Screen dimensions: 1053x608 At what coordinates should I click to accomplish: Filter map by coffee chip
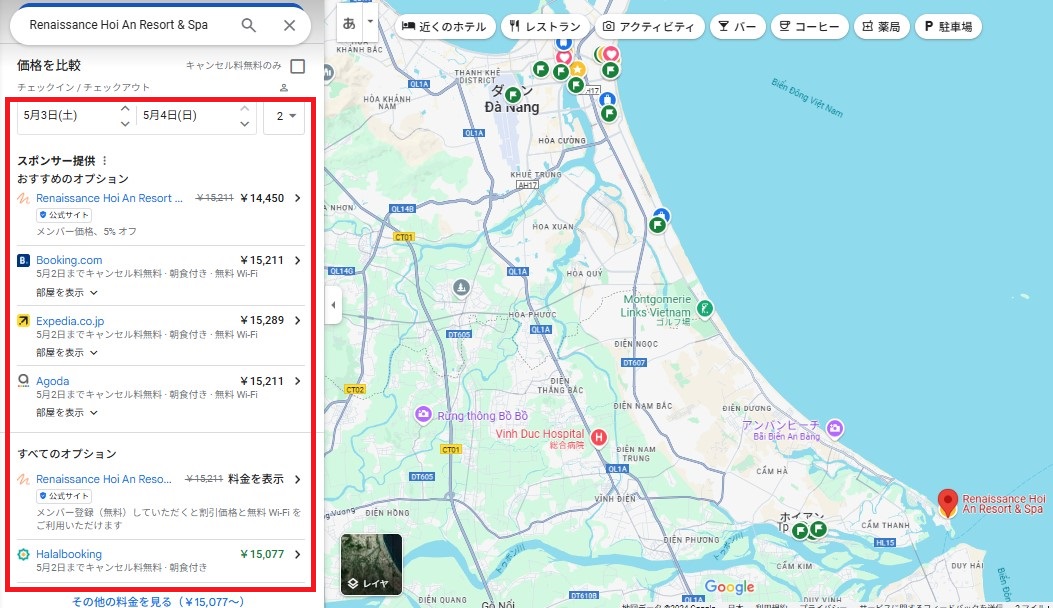tap(810, 26)
